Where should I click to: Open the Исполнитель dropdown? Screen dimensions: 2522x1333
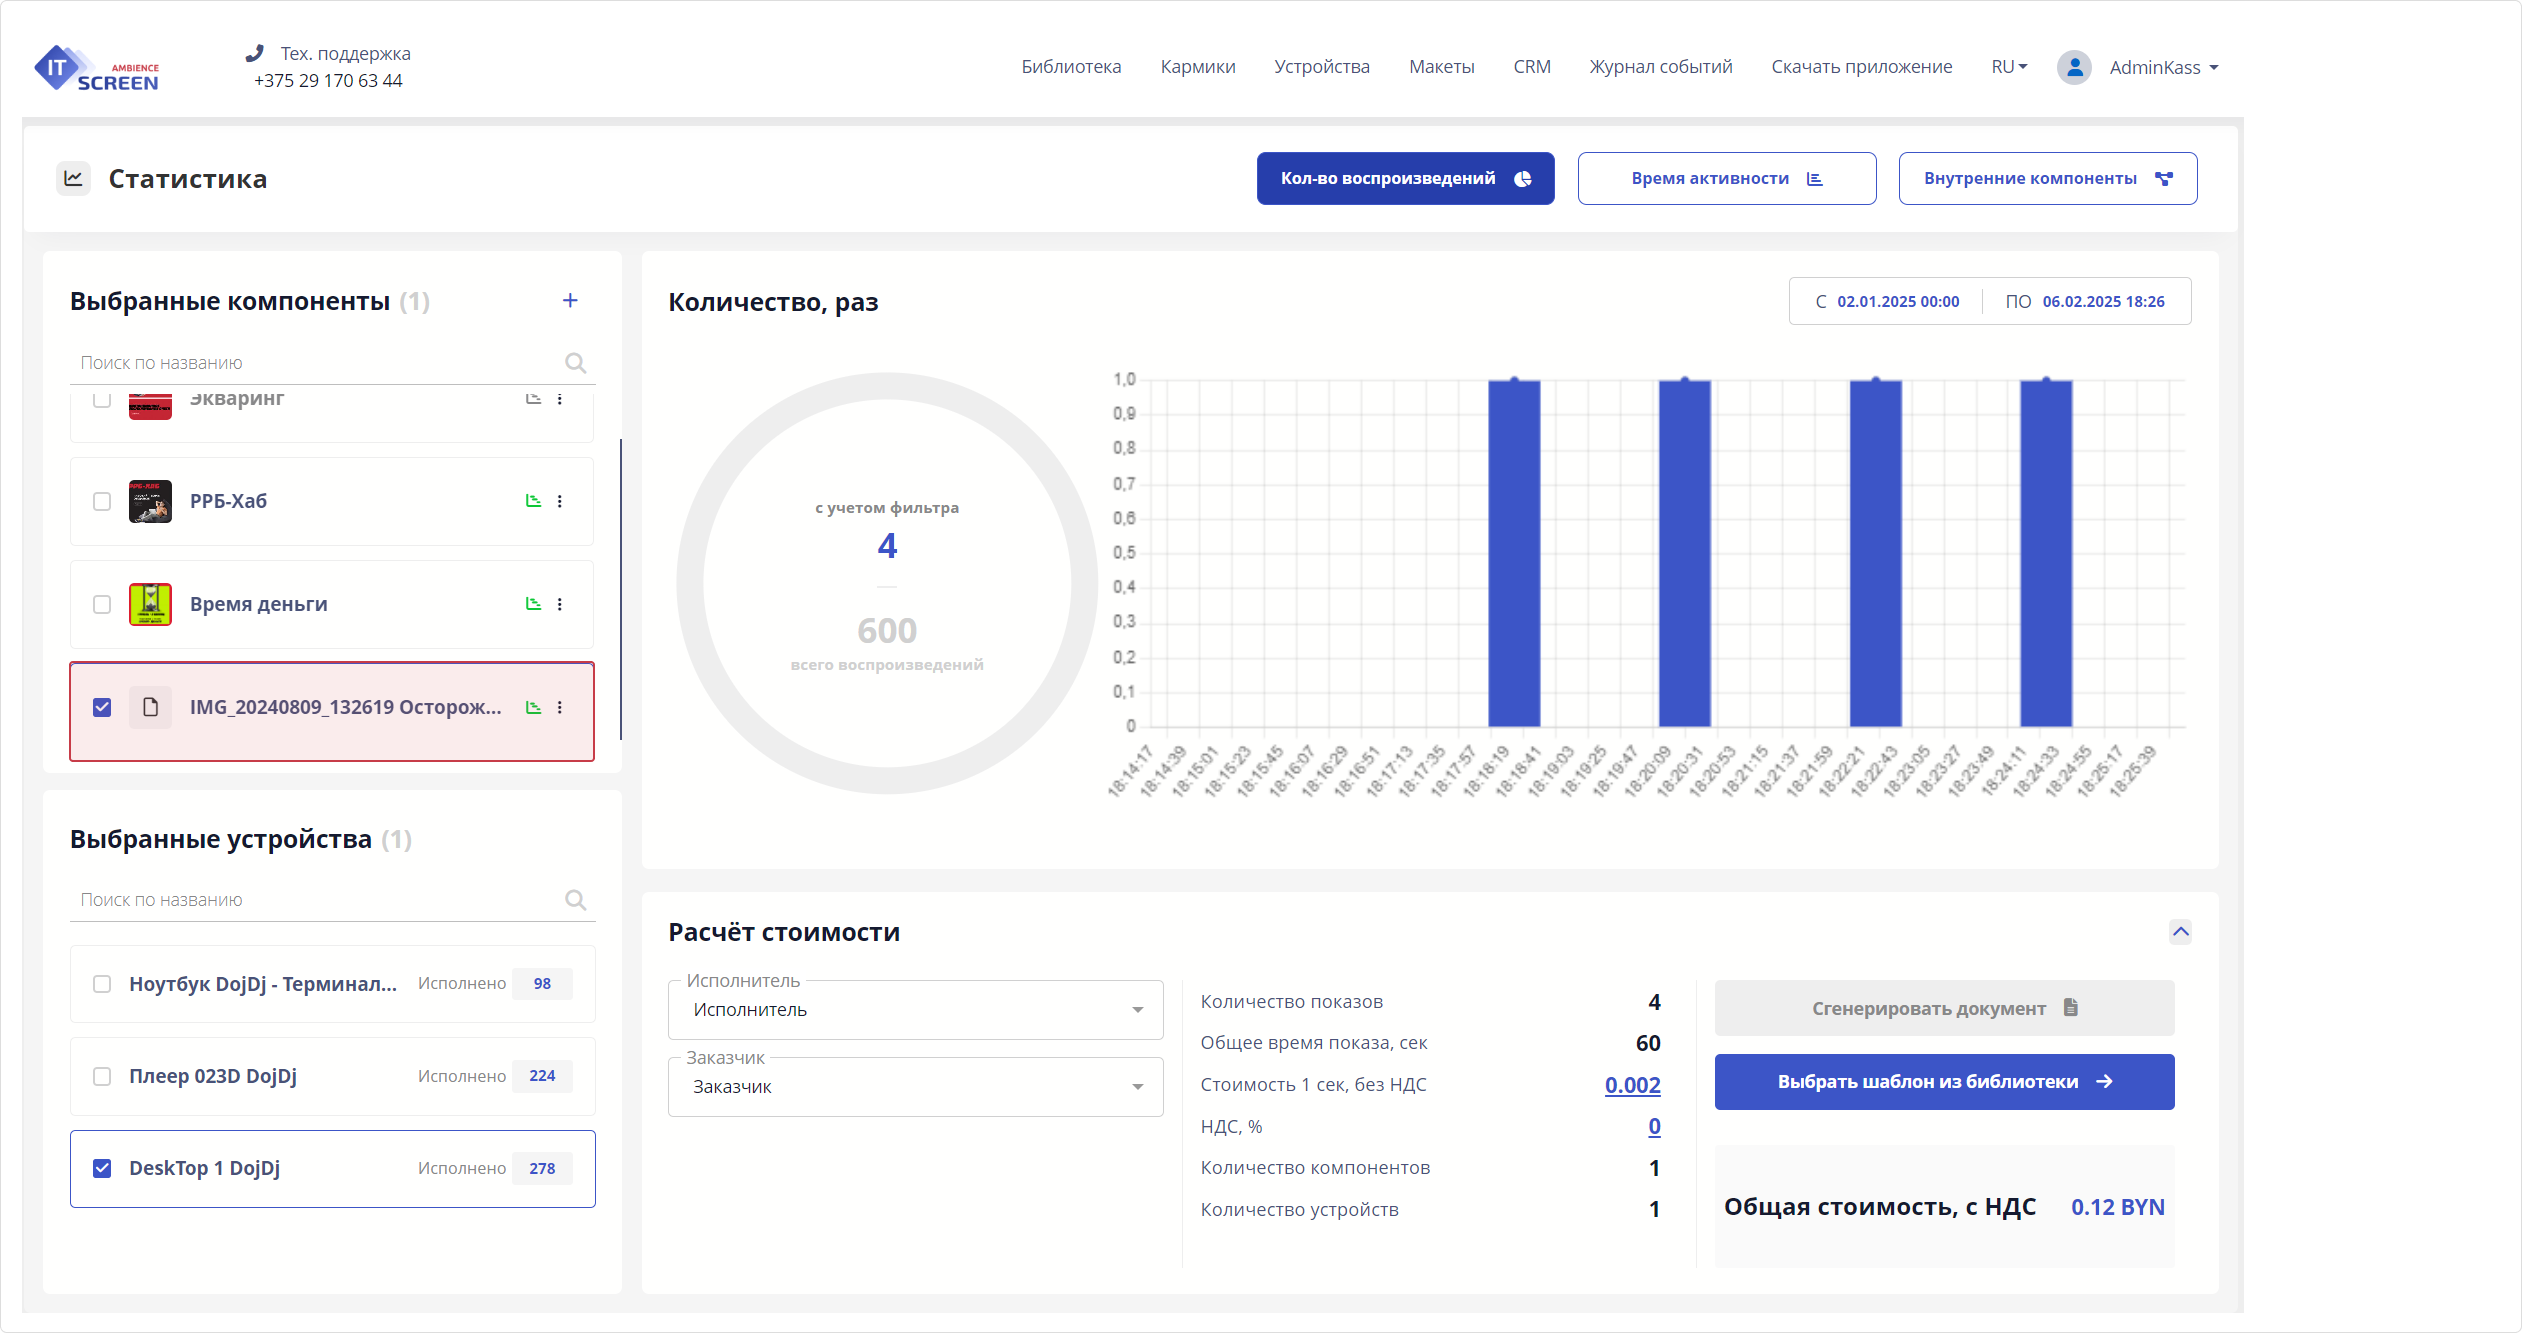(x=915, y=1010)
